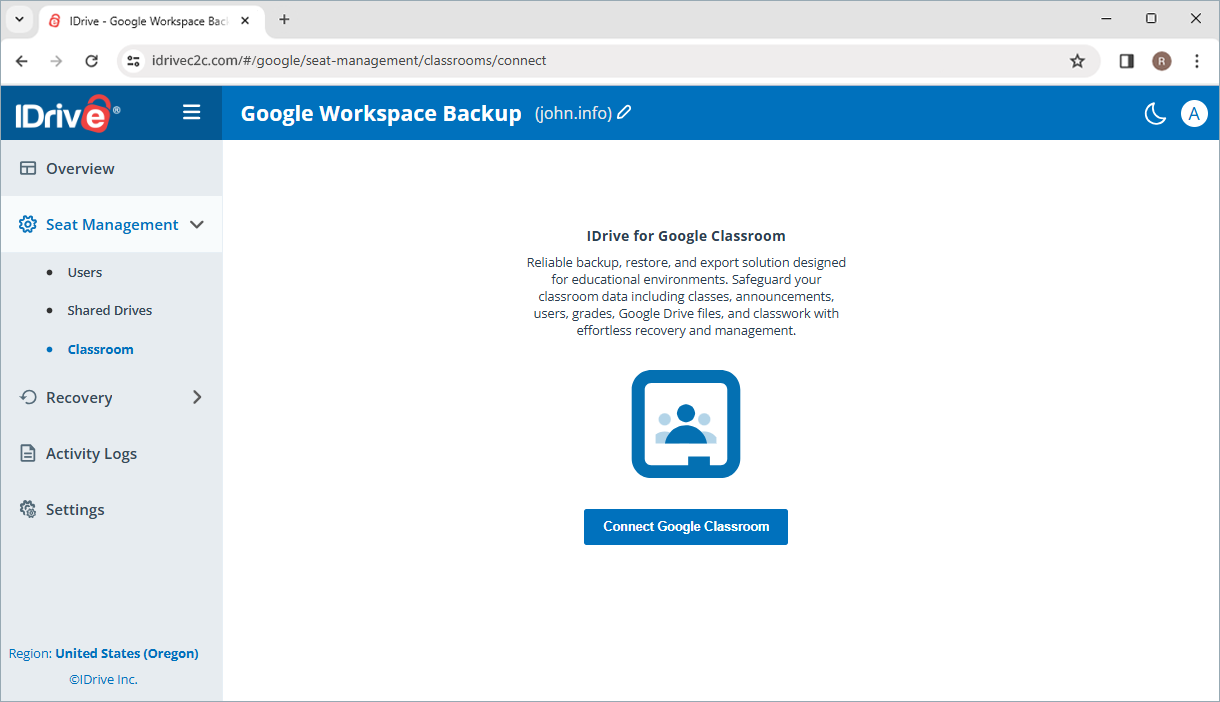Select the Recovery clock icon

28,397
